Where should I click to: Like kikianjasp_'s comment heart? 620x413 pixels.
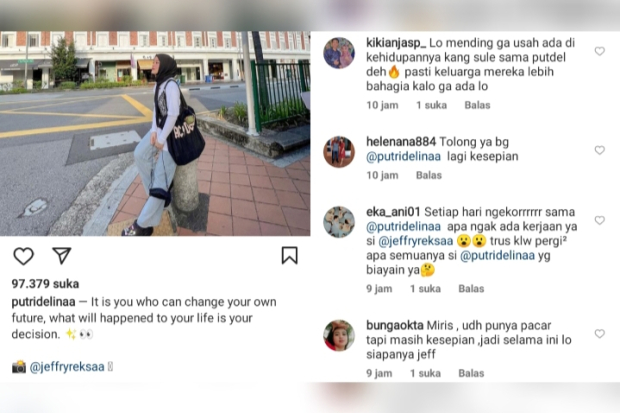(599, 51)
